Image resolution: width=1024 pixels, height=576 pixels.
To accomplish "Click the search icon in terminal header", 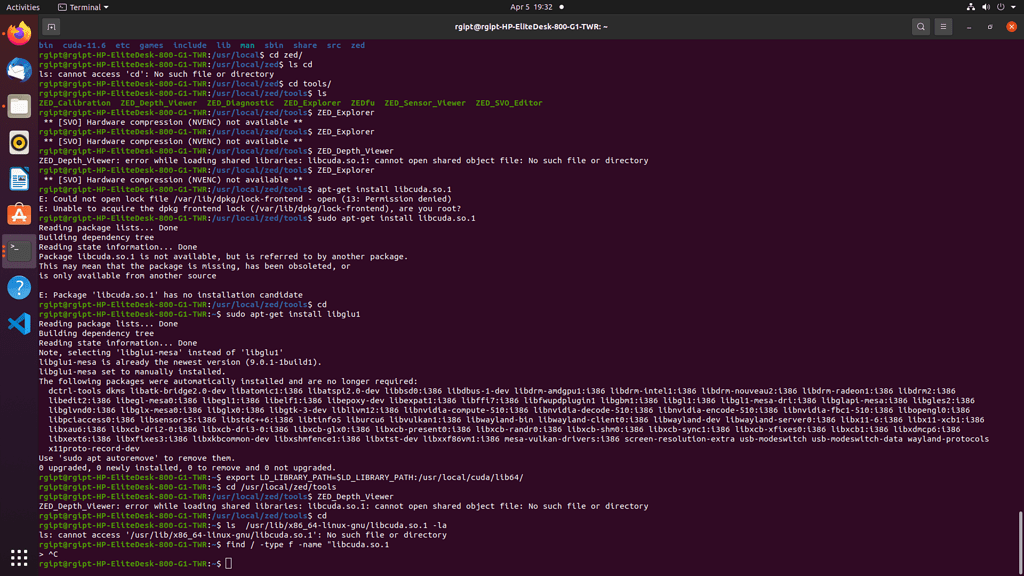I will point(921,27).
